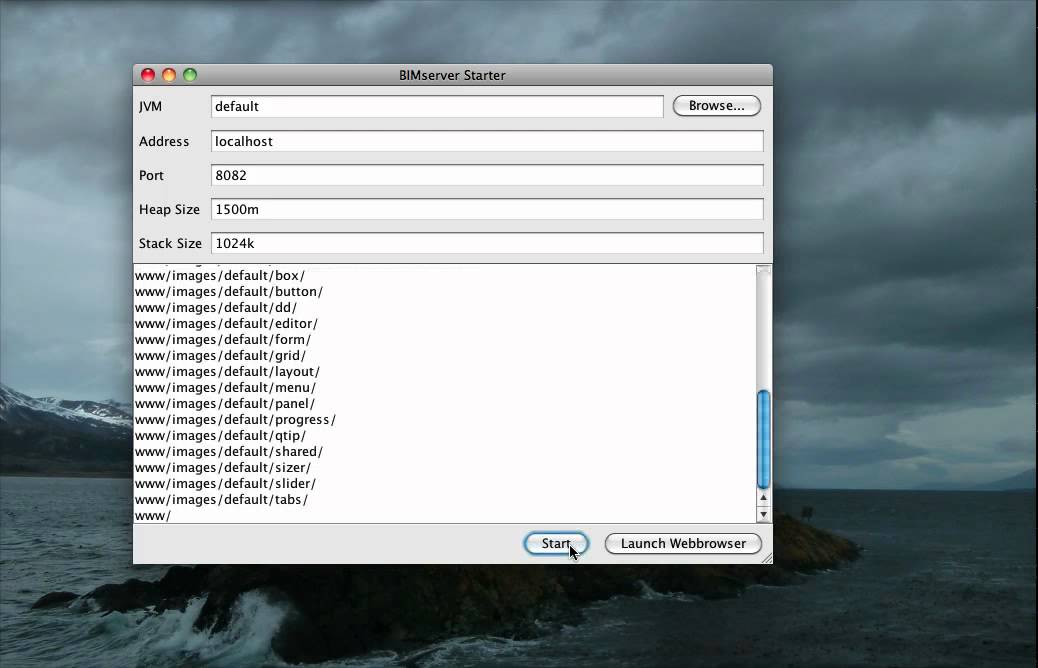Click log line www/images/default/tabs/
Viewport: 1038px width, 668px height.
[222, 500]
